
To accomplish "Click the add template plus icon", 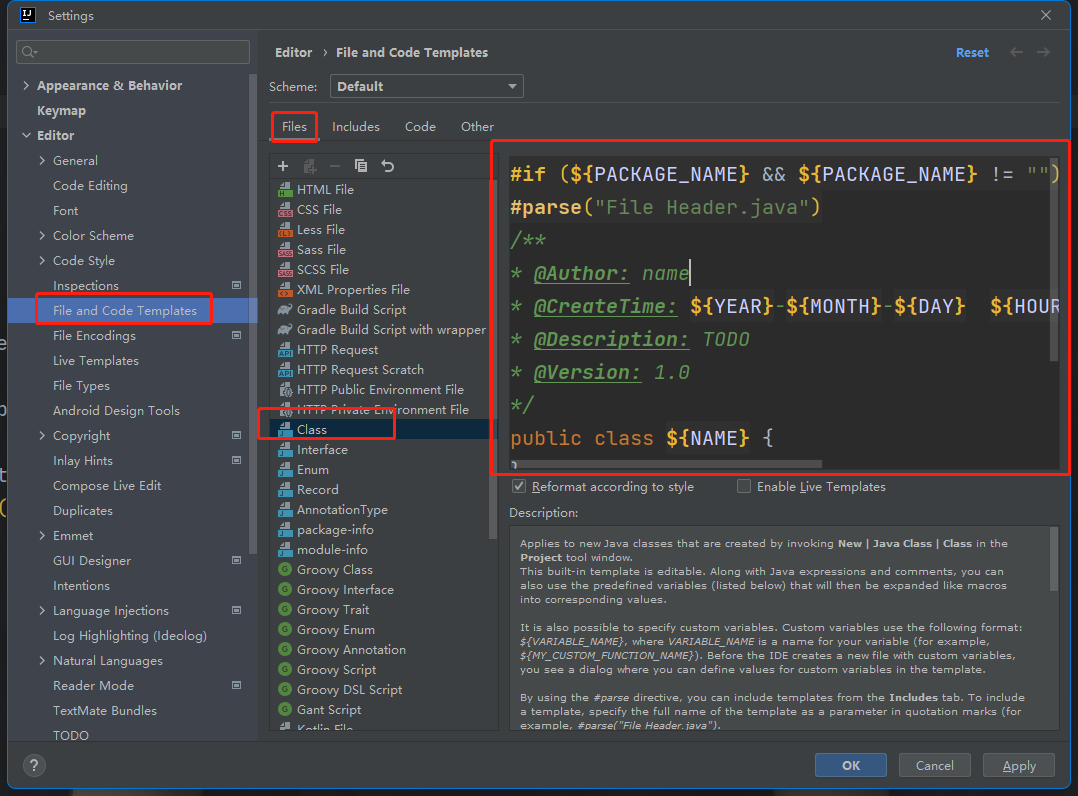I will click(x=283, y=166).
